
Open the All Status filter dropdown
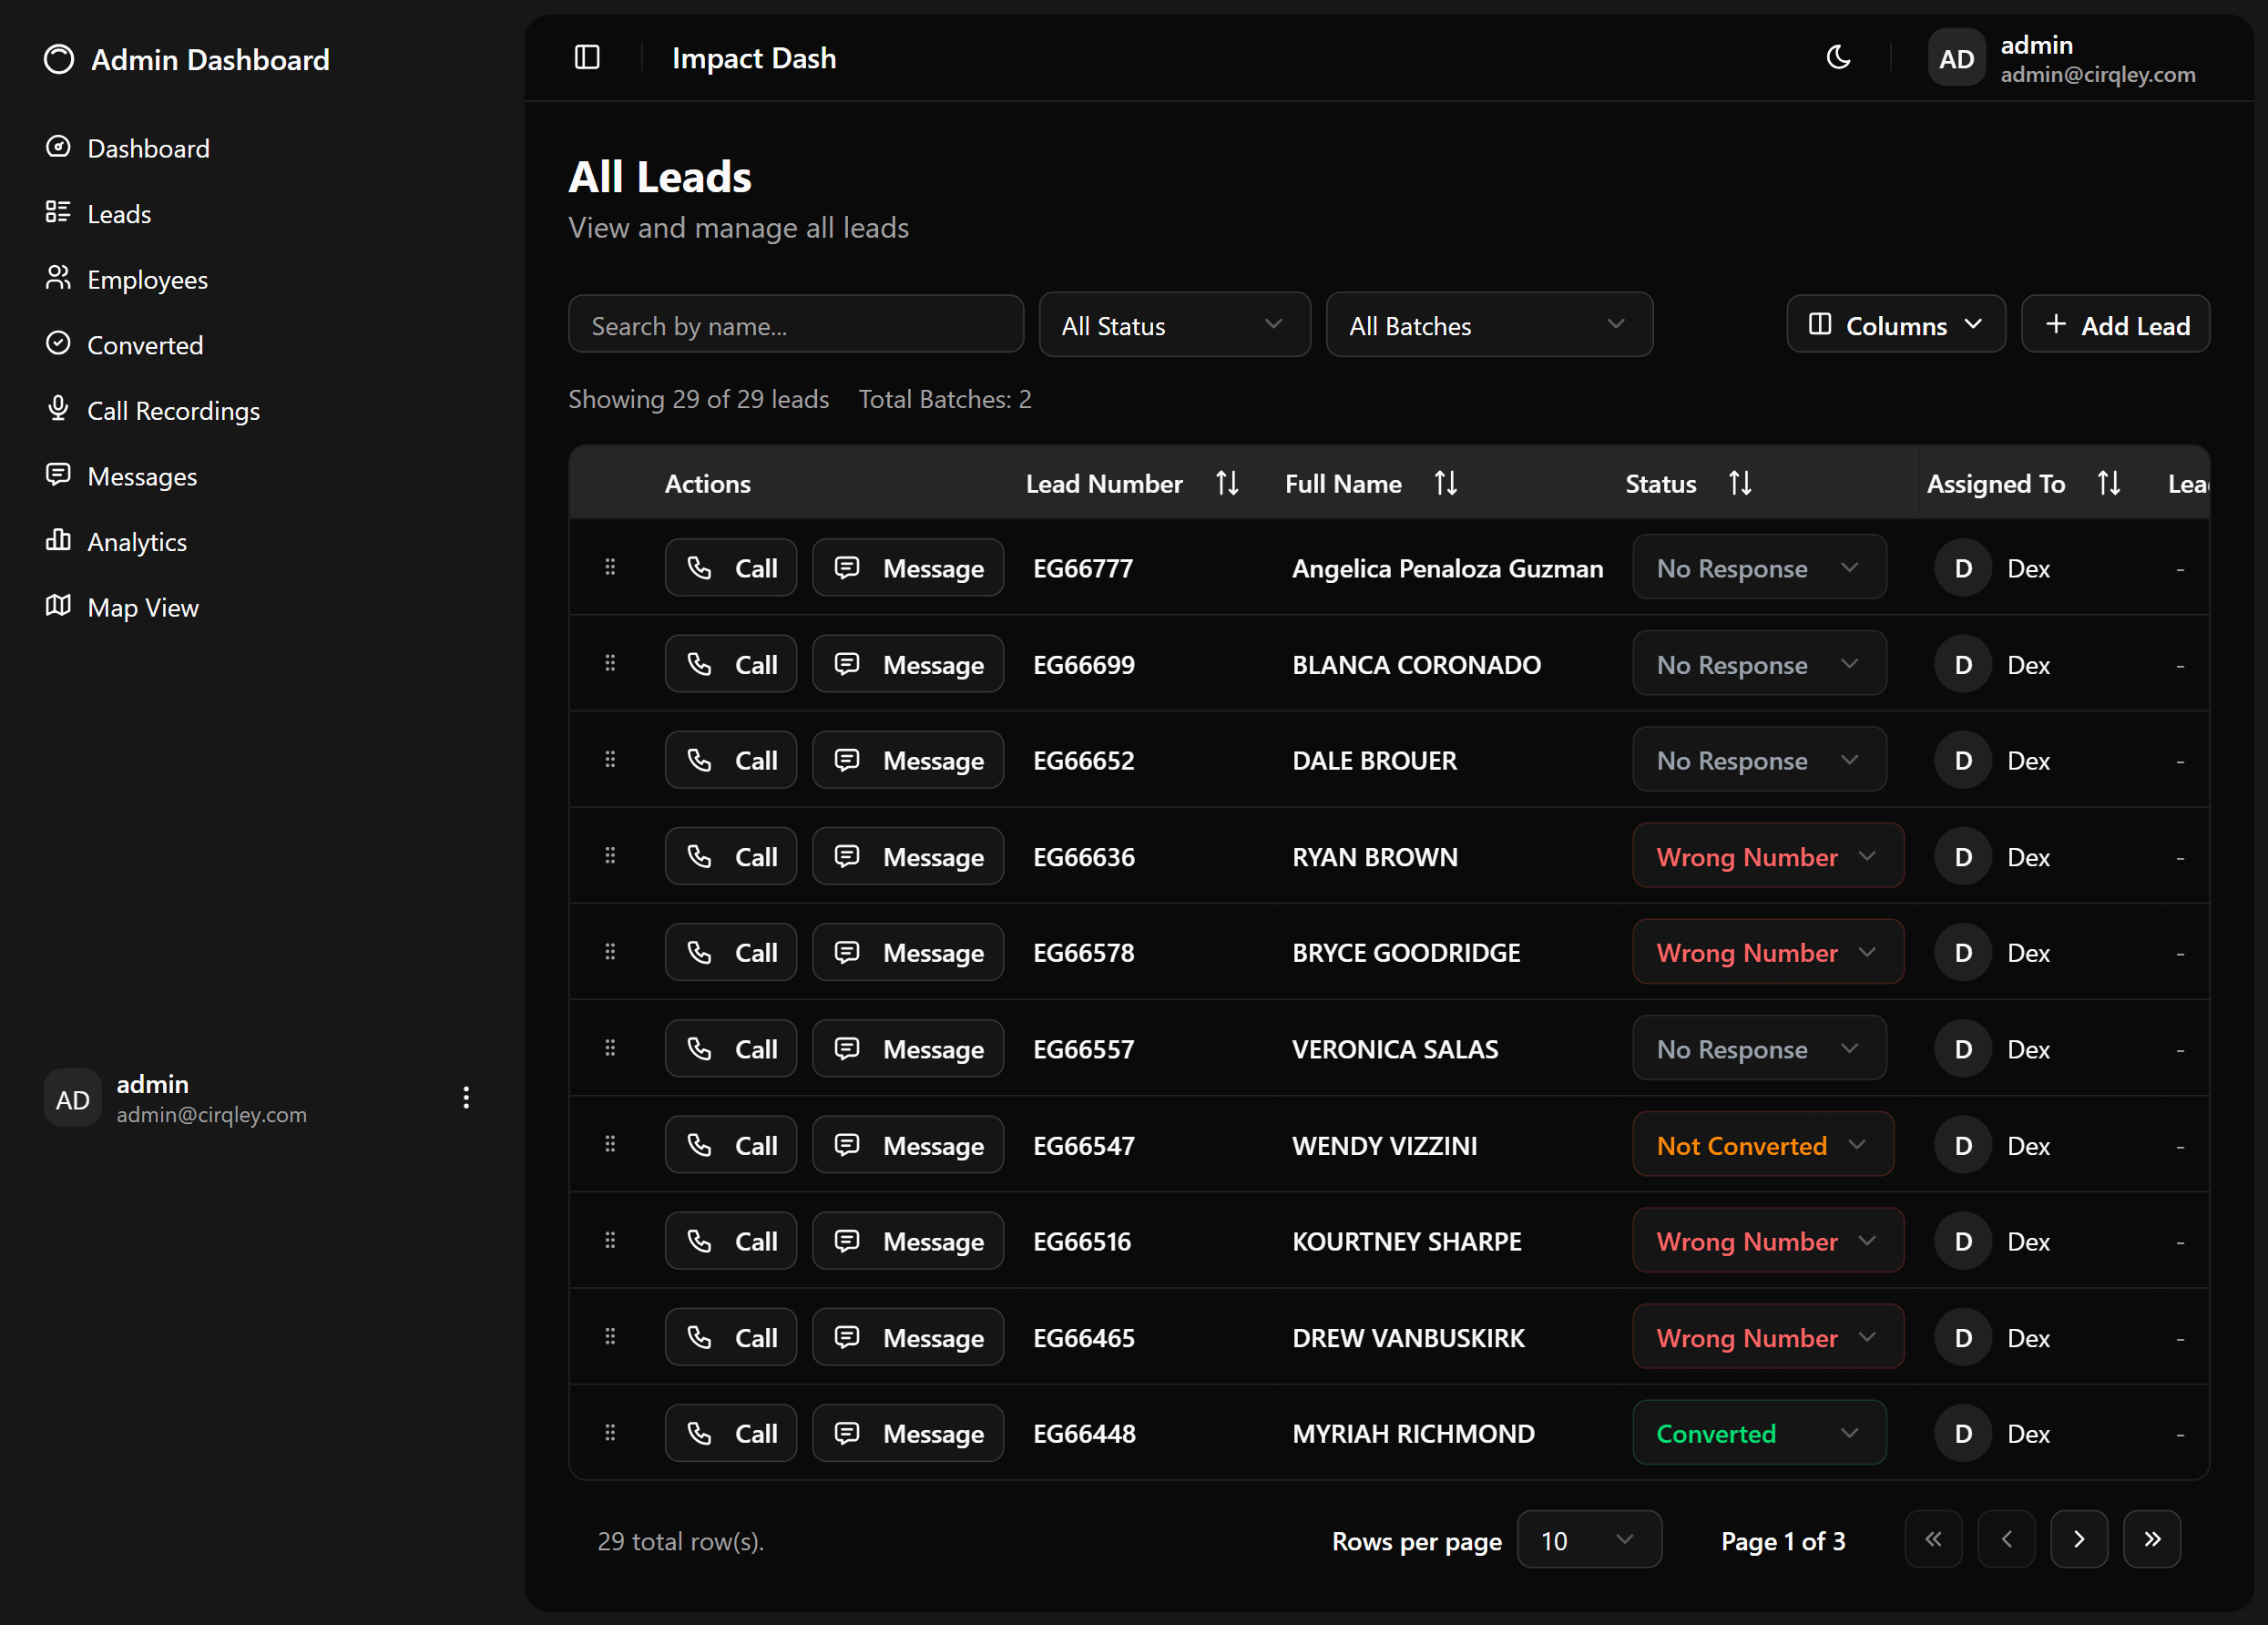(x=1174, y=324)
